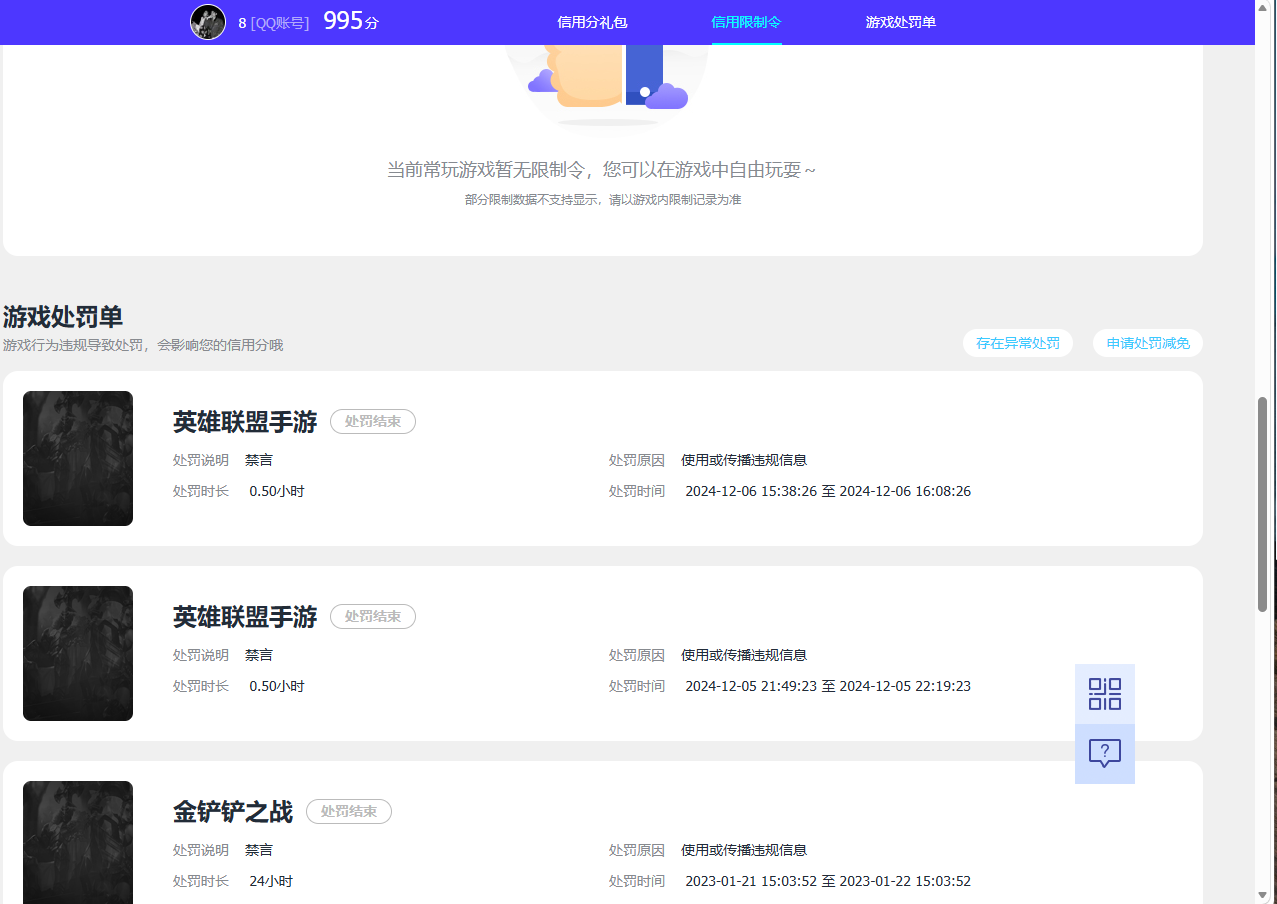Click the 游戏处罚单 section heading
This screenshot has width=1277, height=904.
click(63, 317)
